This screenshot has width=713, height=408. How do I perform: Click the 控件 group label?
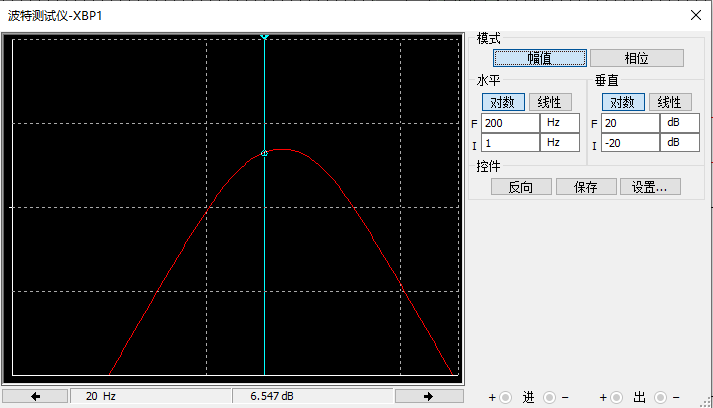(x=488, y=166)
